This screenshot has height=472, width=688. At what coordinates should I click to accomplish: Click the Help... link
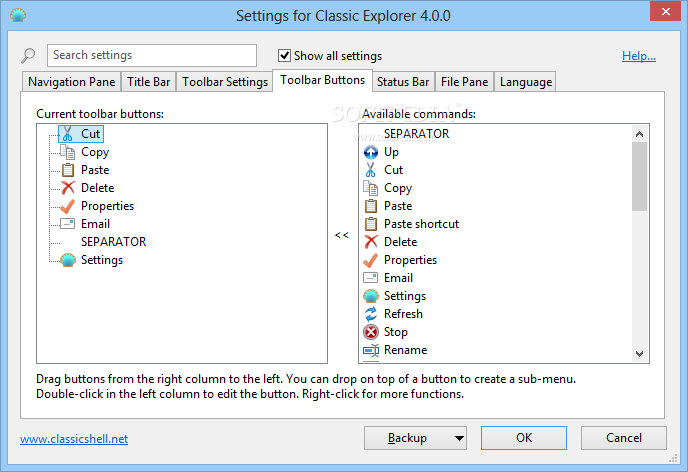(639, 56)
